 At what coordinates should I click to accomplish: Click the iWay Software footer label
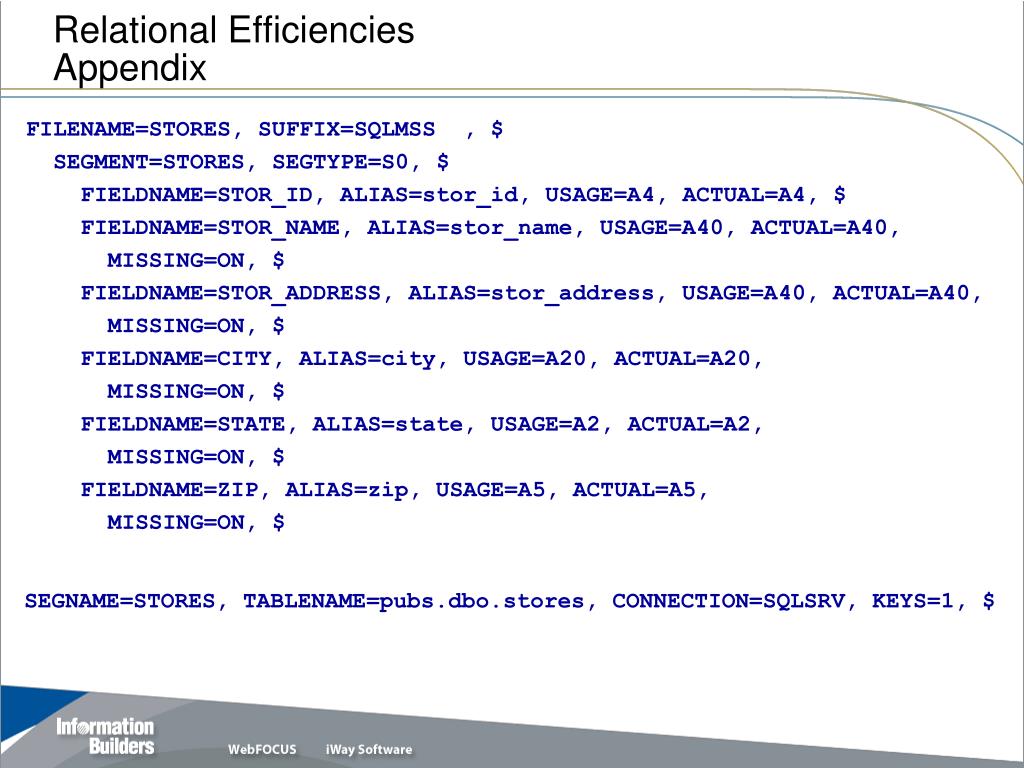pos(369,749)
